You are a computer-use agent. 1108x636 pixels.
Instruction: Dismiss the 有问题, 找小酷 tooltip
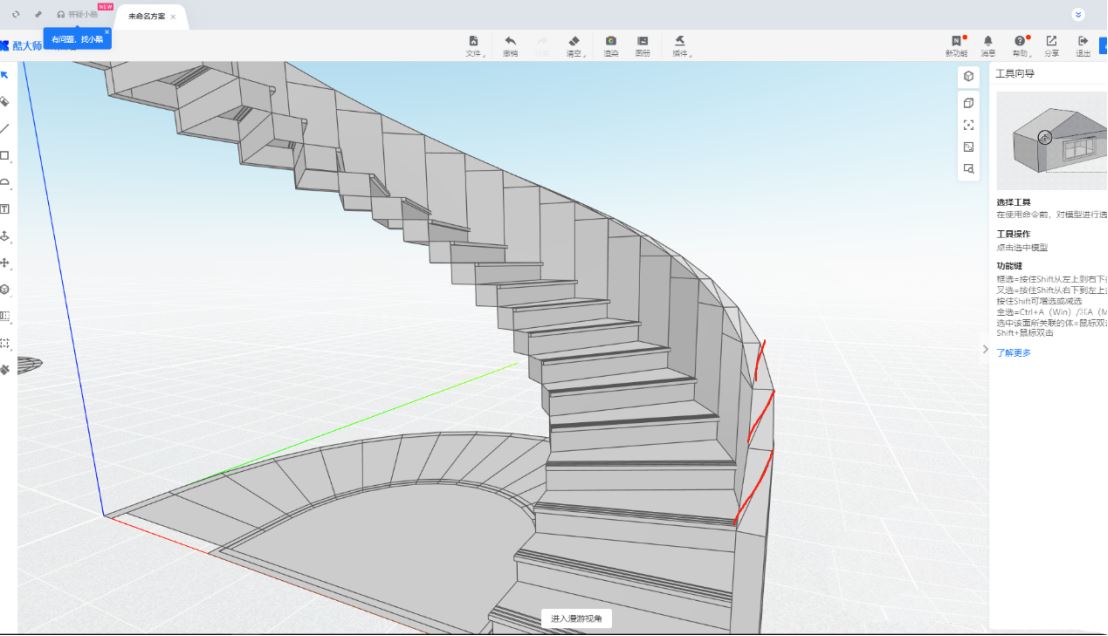107,32
